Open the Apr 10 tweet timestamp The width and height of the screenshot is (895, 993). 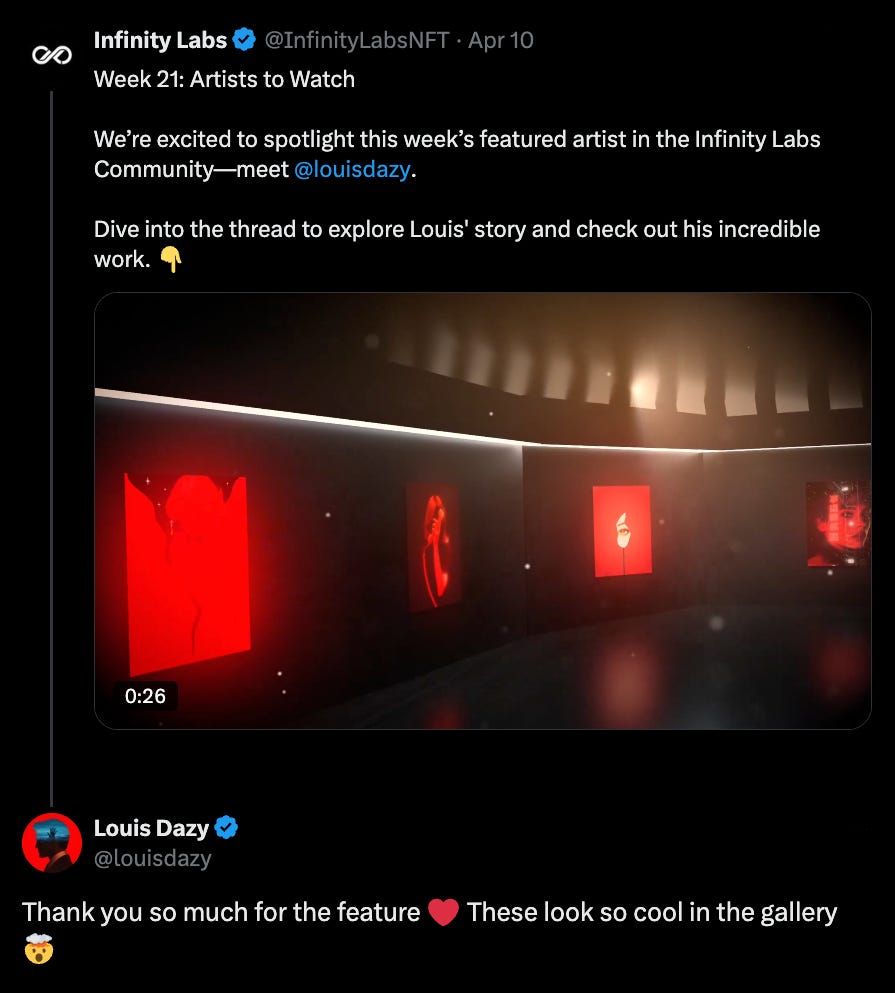pos(500,40)
